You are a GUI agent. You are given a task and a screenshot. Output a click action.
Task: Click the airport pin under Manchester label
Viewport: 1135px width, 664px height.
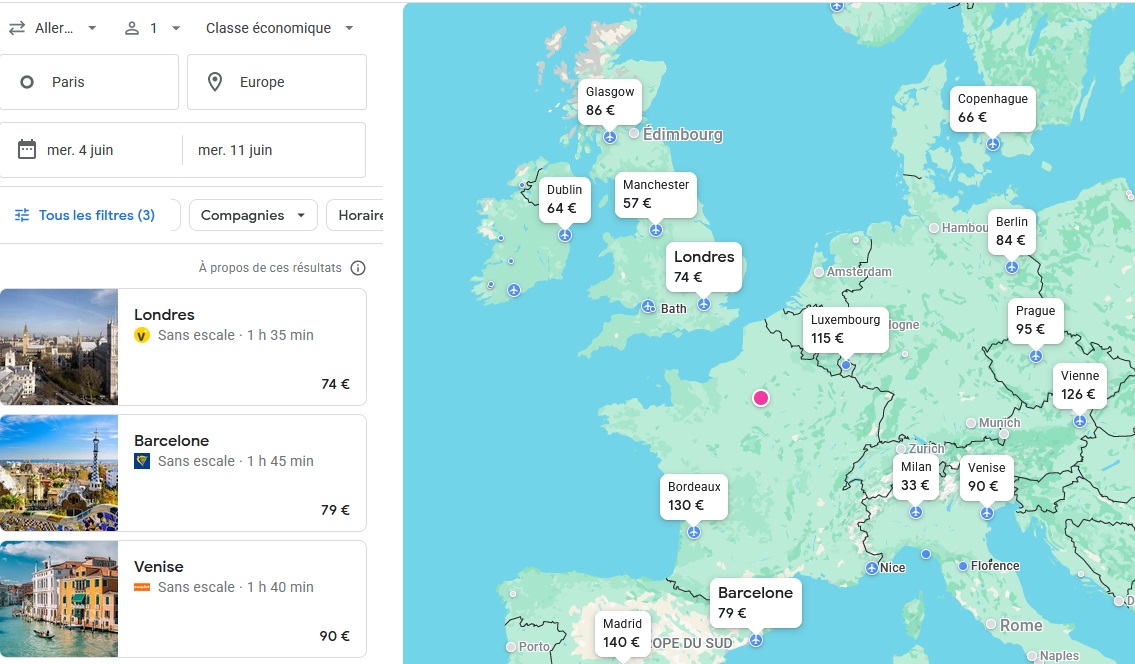pyautogui.click(x=656, y=230)
